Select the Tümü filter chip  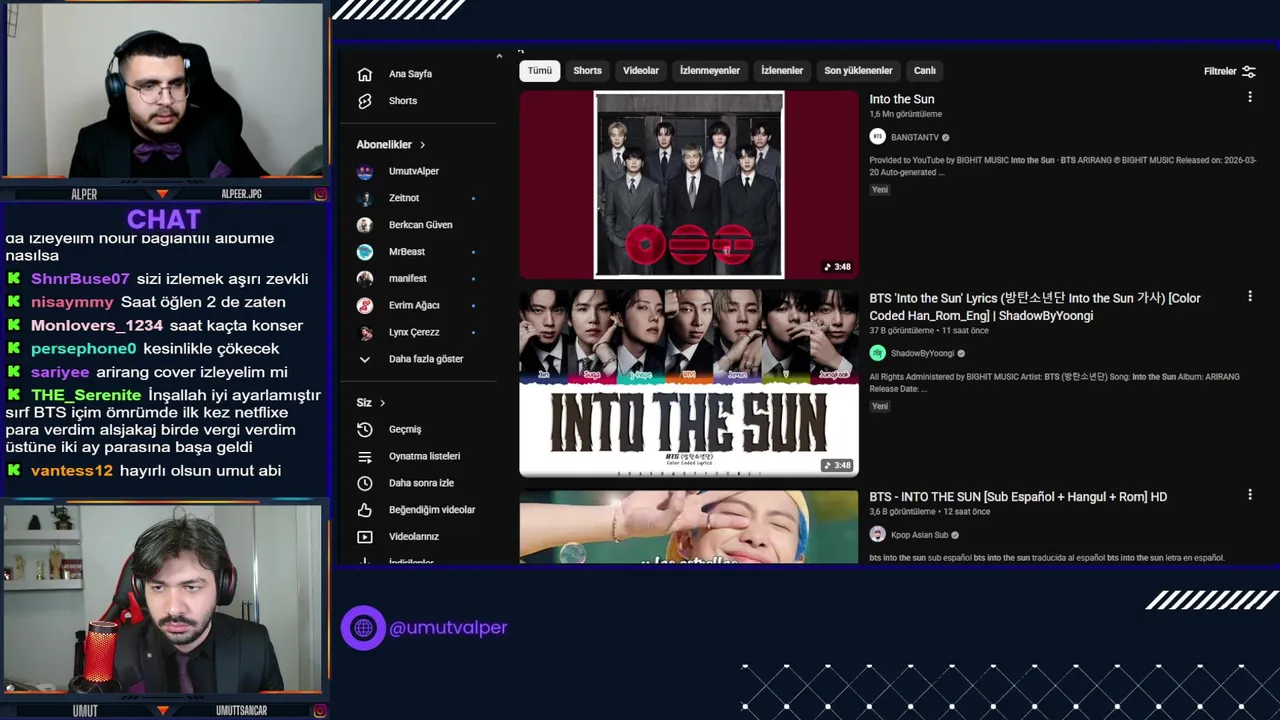[540, 71]
